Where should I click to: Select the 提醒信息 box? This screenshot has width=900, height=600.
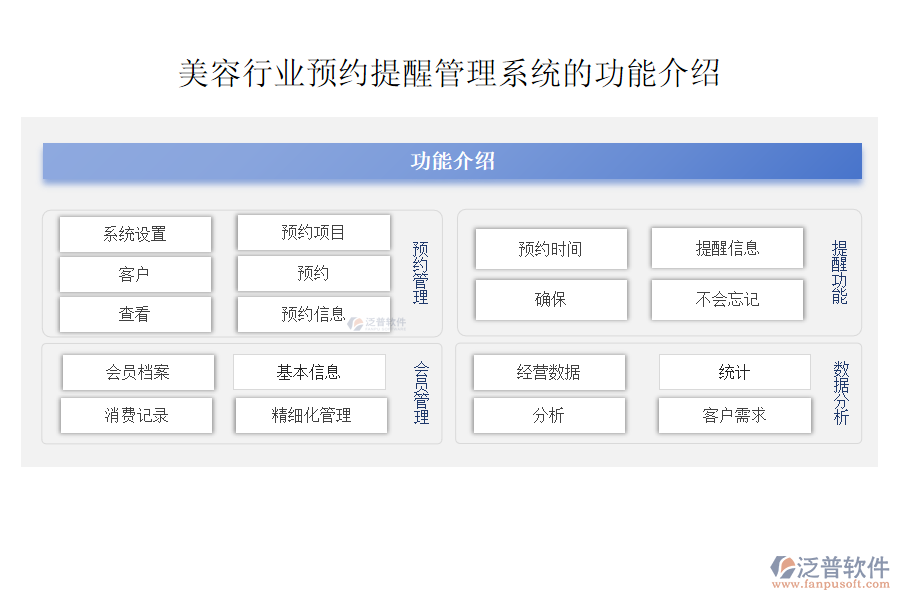(x=727, y=248)
